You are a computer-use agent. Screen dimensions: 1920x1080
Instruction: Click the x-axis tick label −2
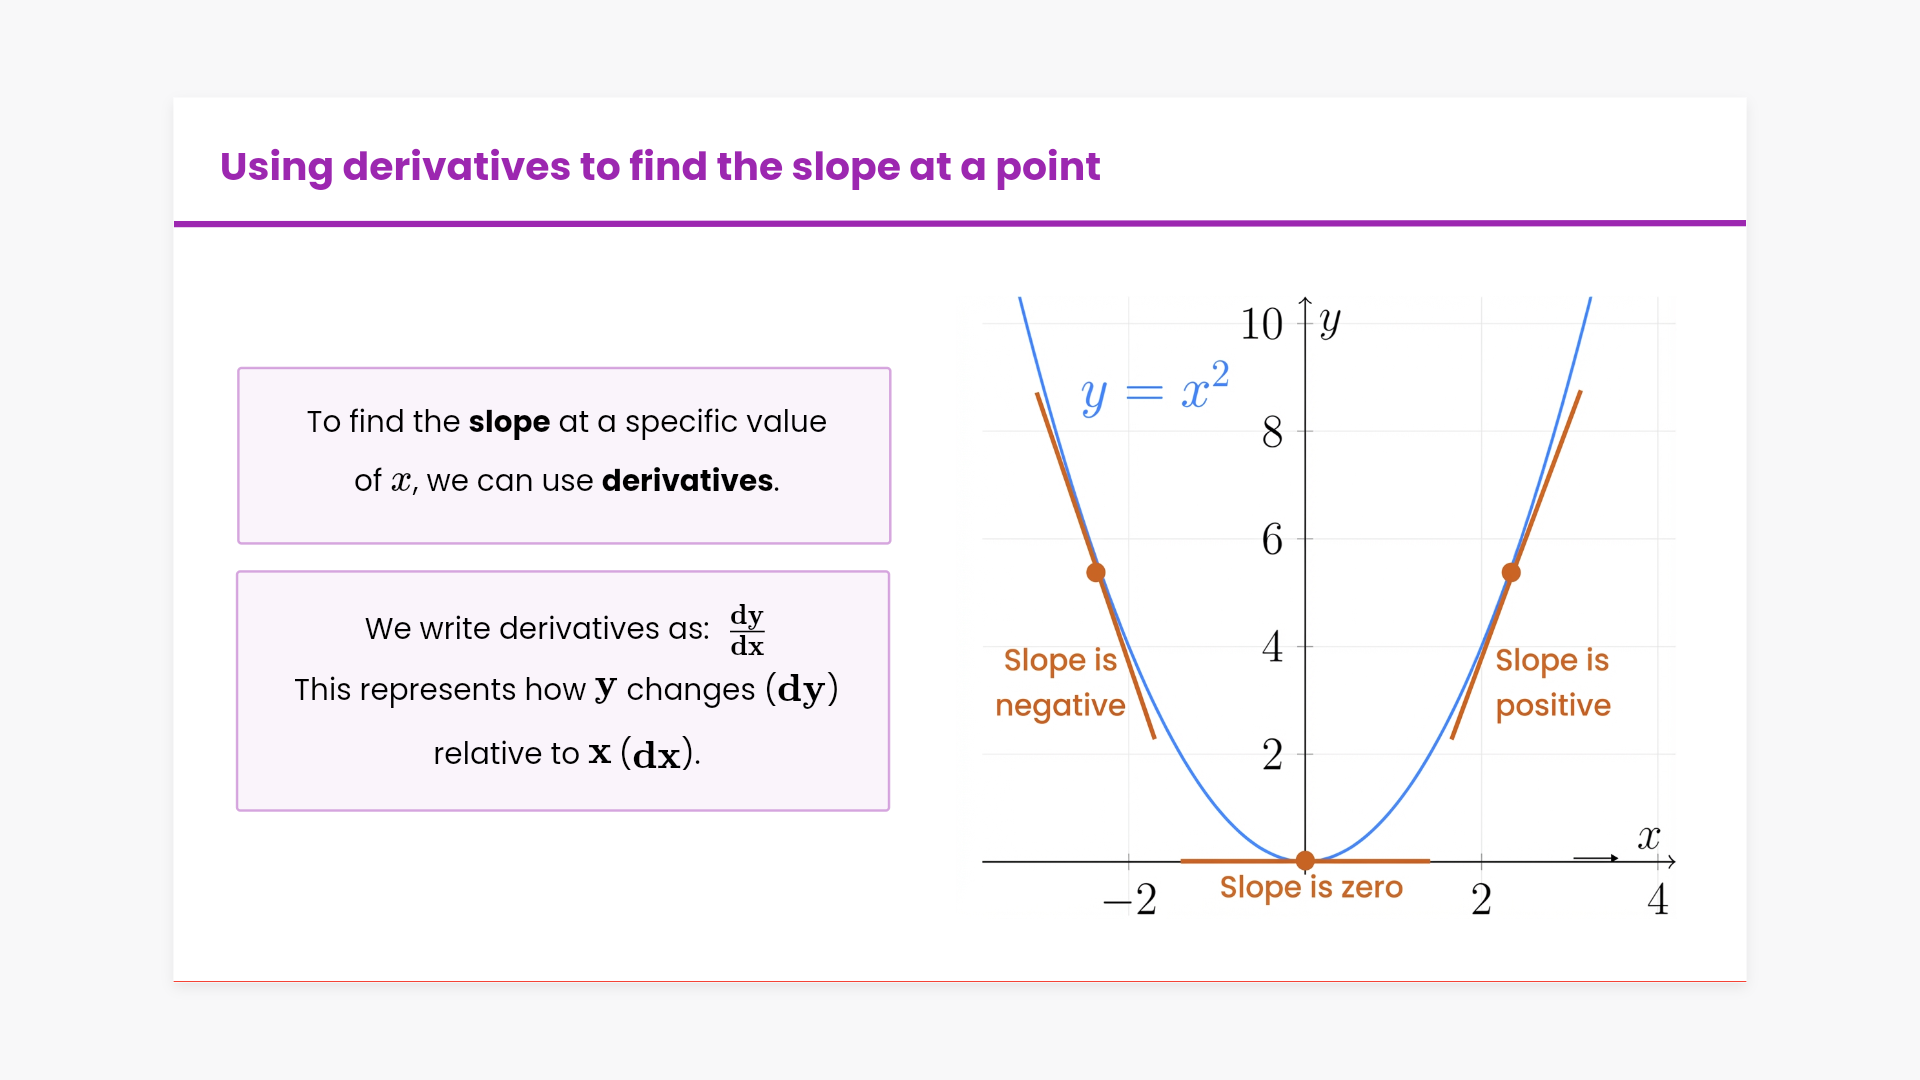(1131, 899)
